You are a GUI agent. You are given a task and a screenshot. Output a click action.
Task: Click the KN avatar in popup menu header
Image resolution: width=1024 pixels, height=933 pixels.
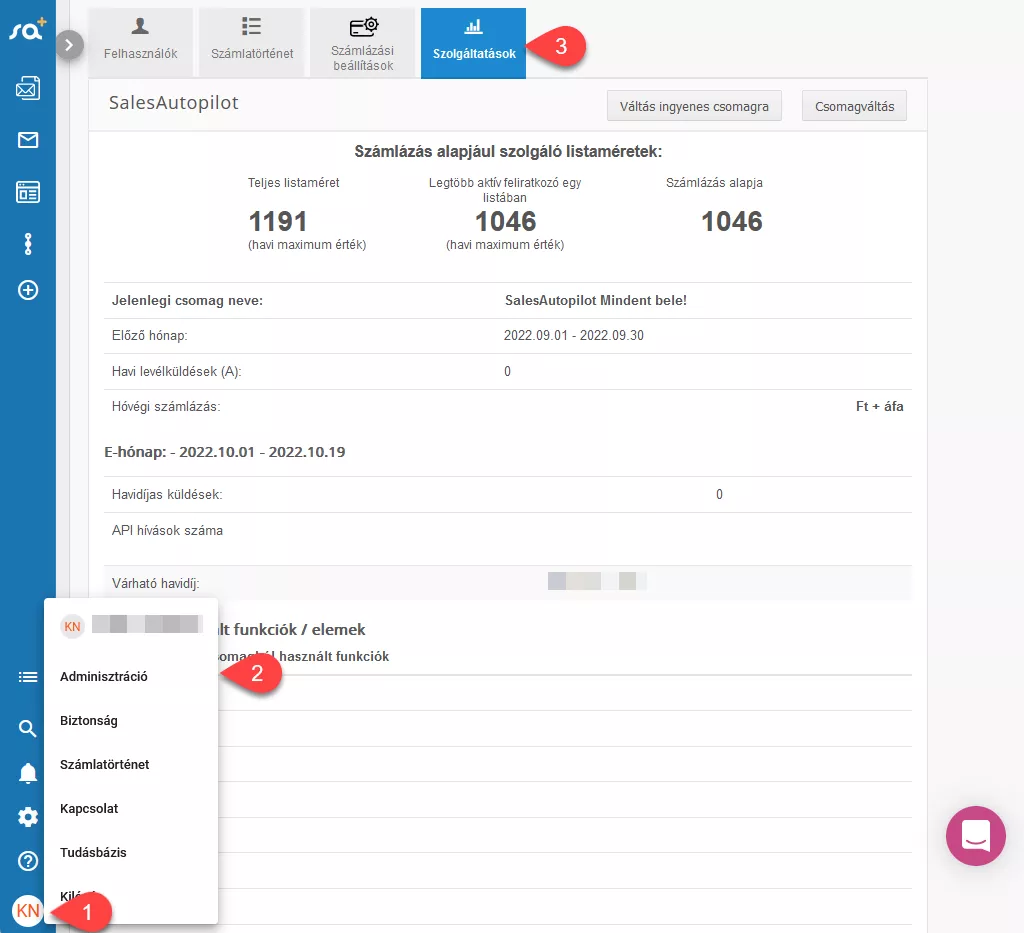pos(72,626)
